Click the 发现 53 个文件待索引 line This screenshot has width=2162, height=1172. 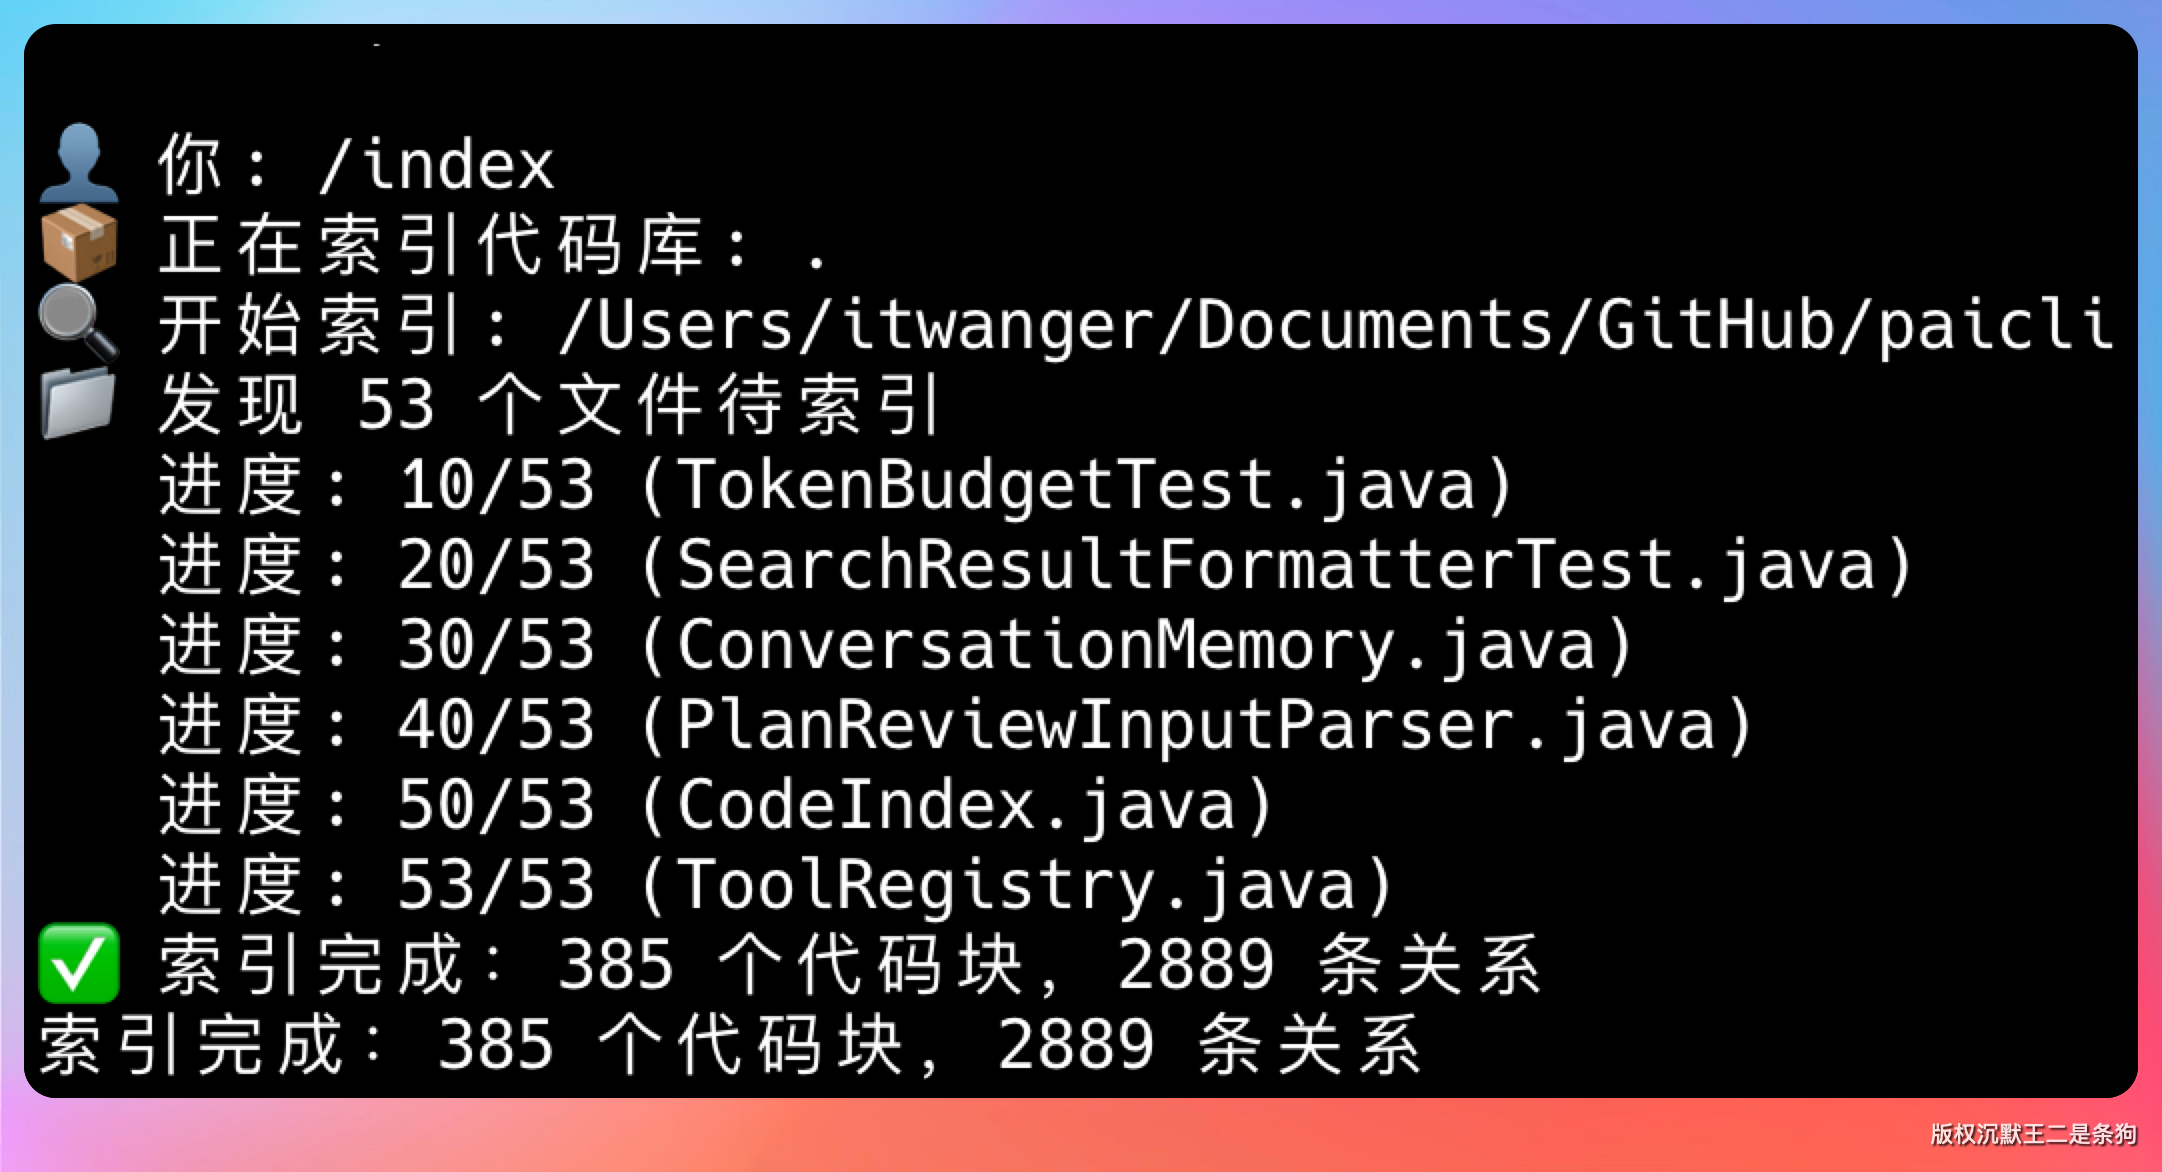pos(550,405)
